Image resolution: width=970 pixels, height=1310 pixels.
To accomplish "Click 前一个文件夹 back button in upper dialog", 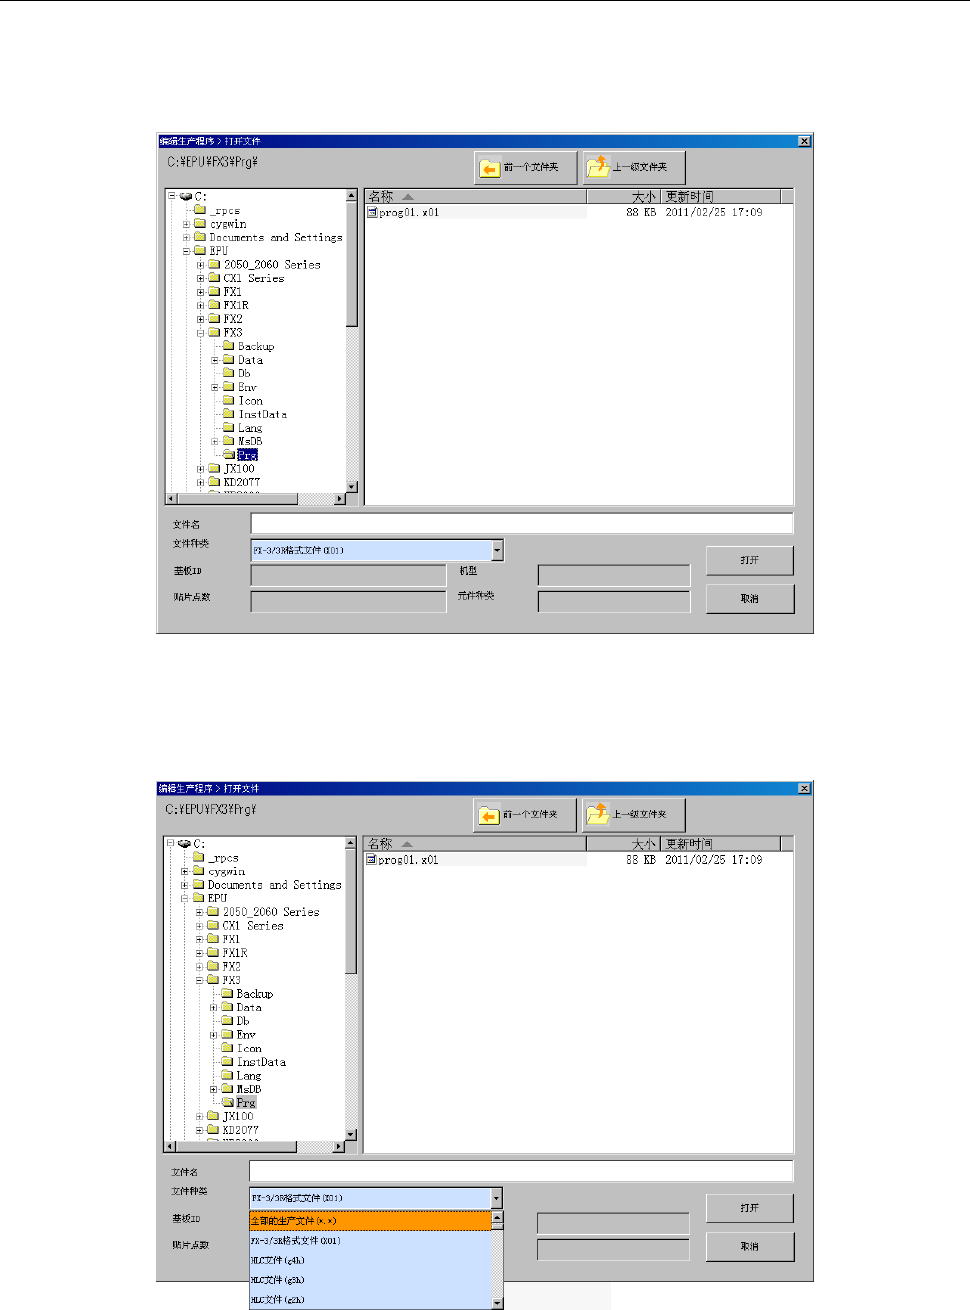I will click(x=527, y=168).
